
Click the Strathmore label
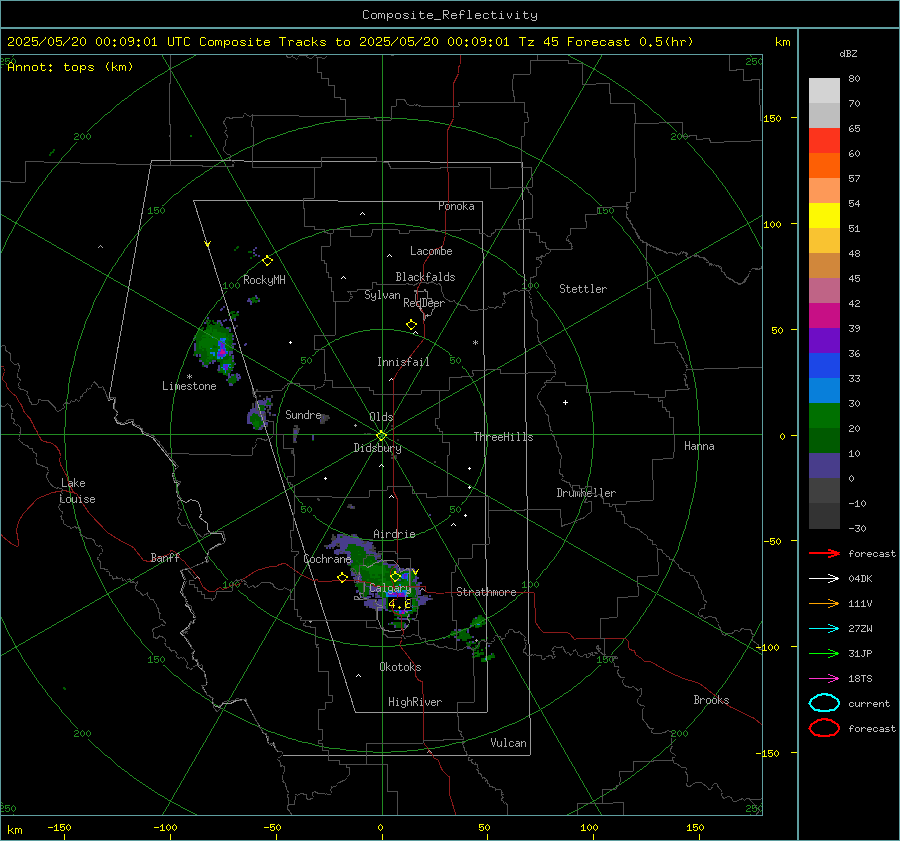pyautogui.click(x=486, y=592)
